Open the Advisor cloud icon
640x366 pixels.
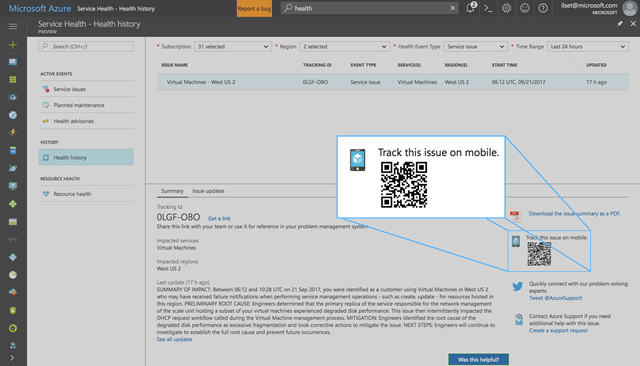click(13, 292)
